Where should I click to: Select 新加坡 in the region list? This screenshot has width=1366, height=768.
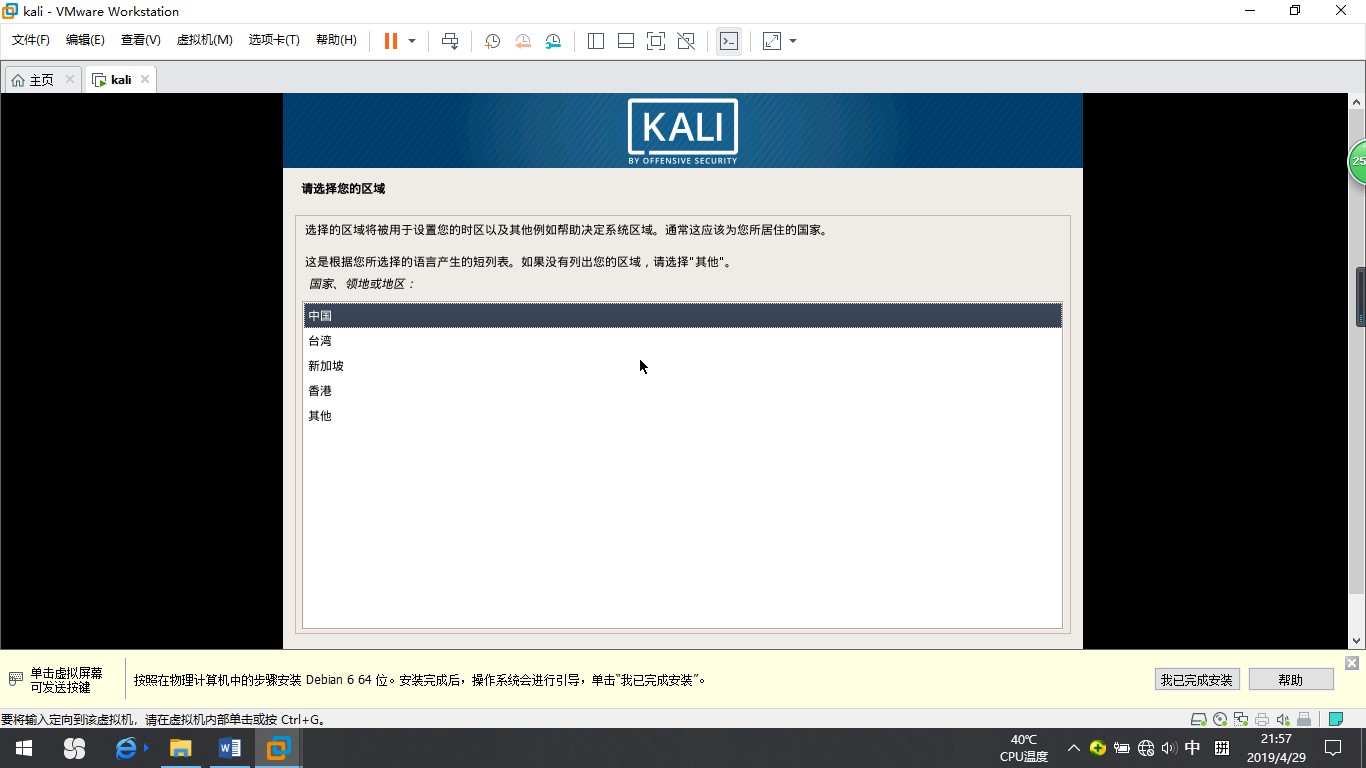pos(682,366)
